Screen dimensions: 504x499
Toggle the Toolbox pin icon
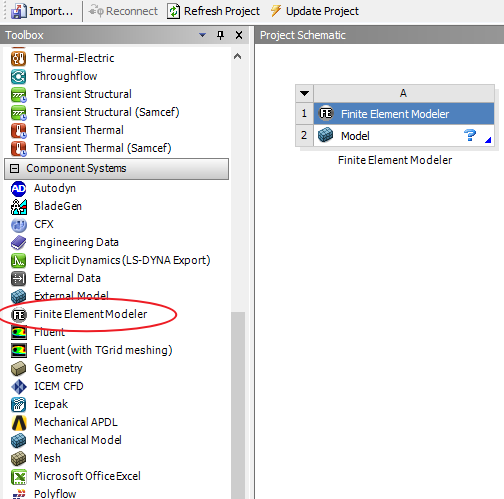coord(220,35)
